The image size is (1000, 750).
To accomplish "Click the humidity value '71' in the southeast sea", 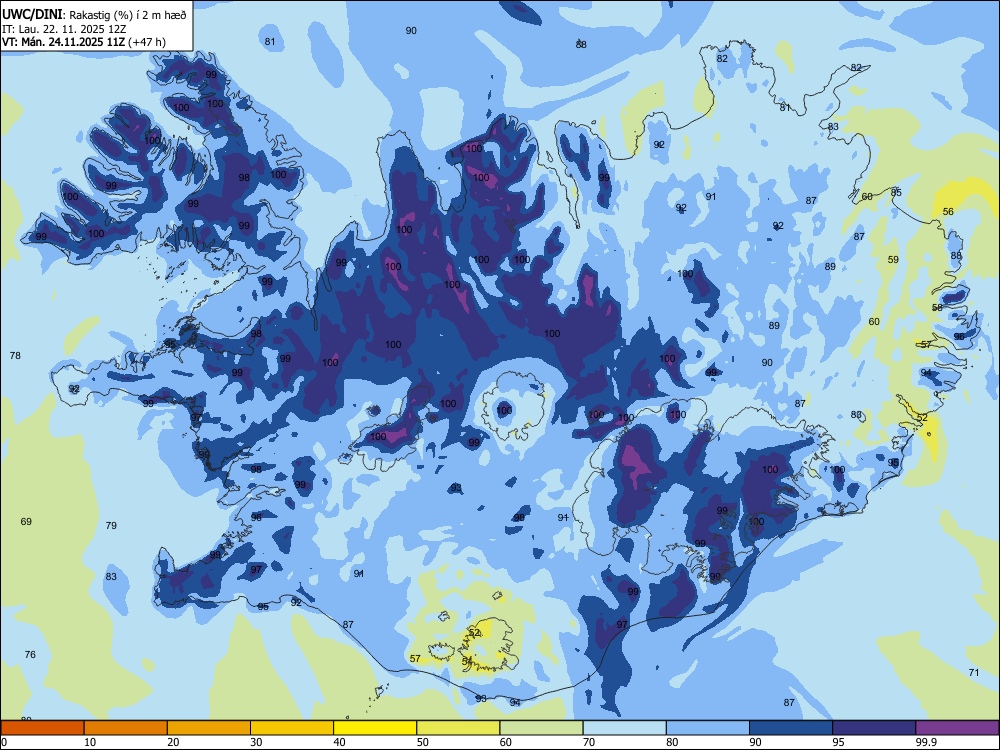I will 974,672.
